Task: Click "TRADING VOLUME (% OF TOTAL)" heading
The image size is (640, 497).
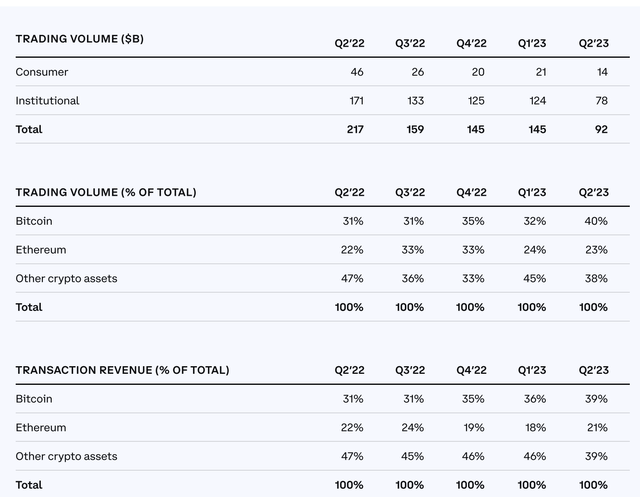Action: pyautogui.click(x=105, y=192)
